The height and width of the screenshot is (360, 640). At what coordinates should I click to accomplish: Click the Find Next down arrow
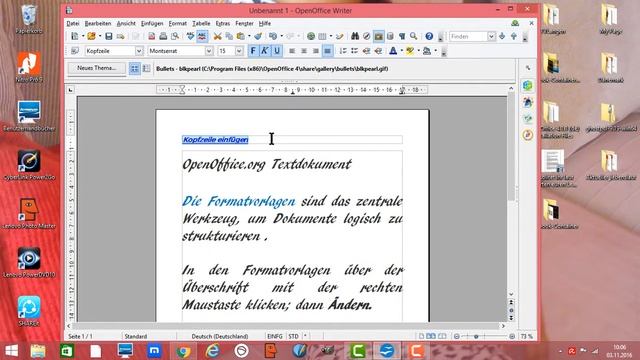(x=502, y=37)
